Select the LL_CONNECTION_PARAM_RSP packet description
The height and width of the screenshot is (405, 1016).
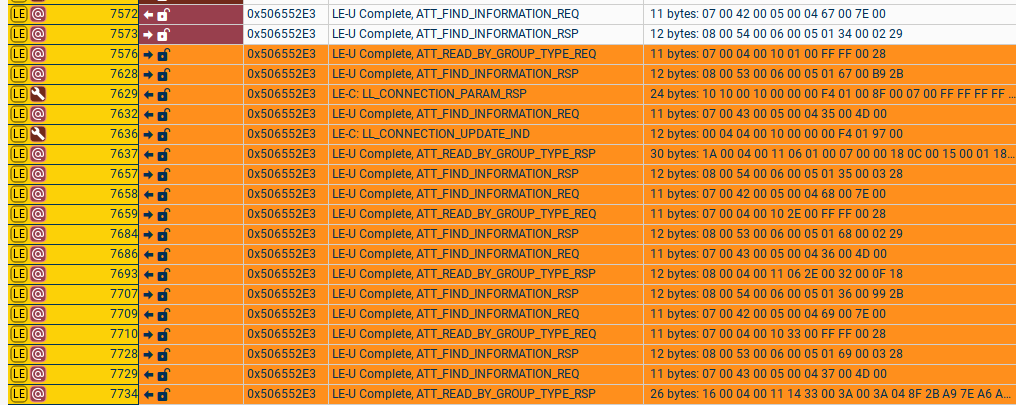coord(429,94)
